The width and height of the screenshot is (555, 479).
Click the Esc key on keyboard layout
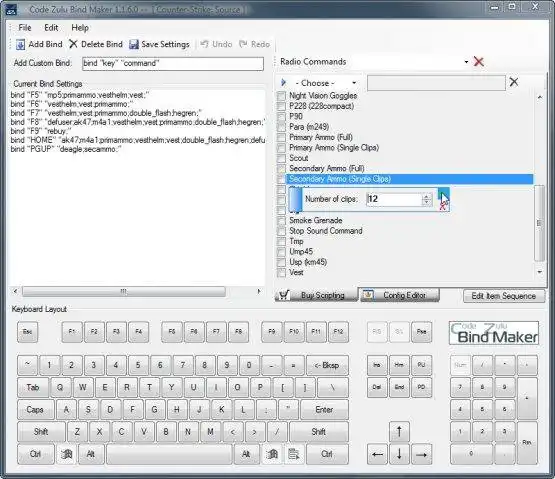(27, 332)
